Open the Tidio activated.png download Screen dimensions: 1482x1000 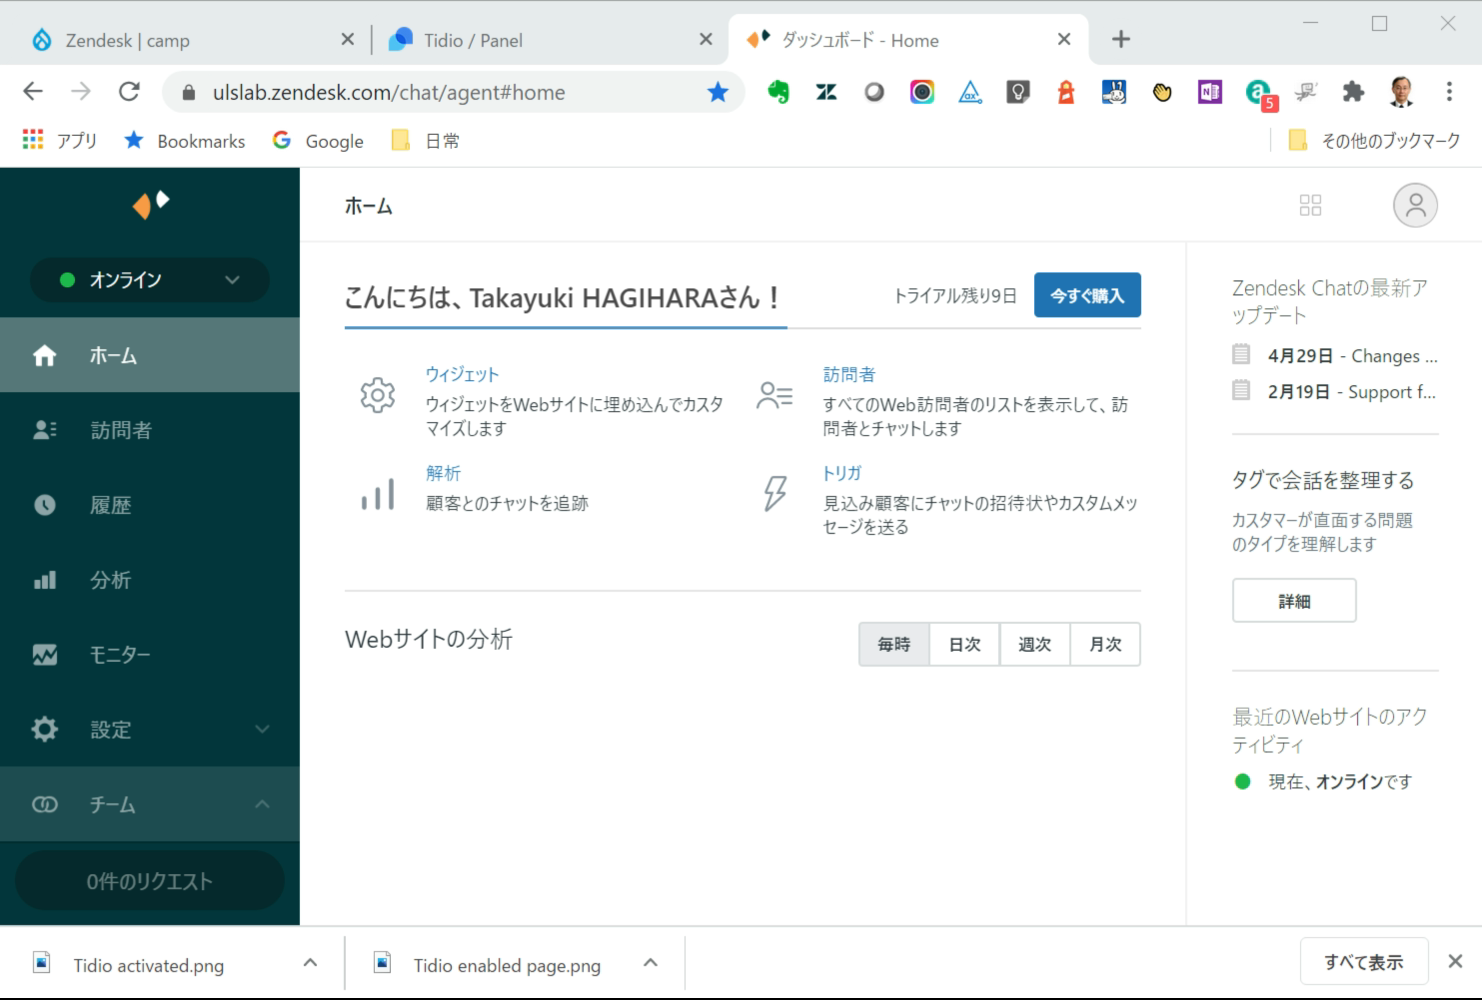(x=148, y=965)
